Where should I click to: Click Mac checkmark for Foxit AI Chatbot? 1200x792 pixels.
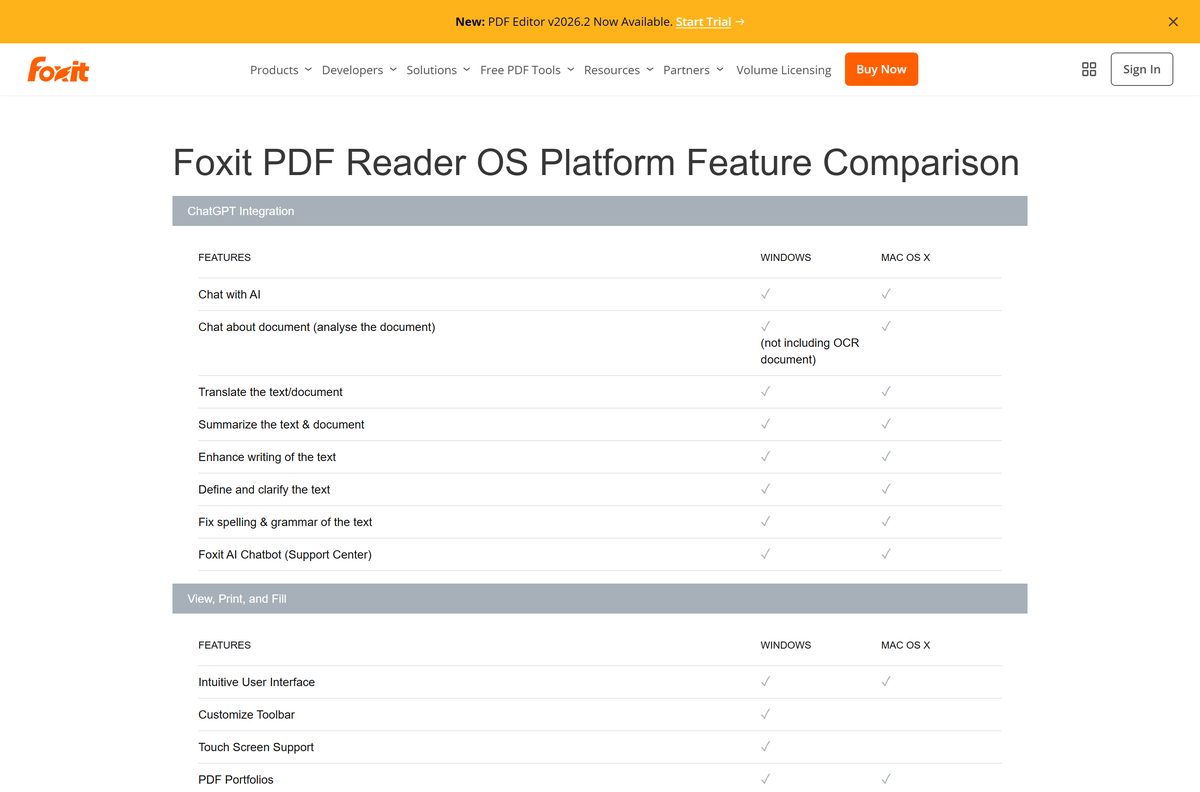pyautogui.click(x=886, y=554)
